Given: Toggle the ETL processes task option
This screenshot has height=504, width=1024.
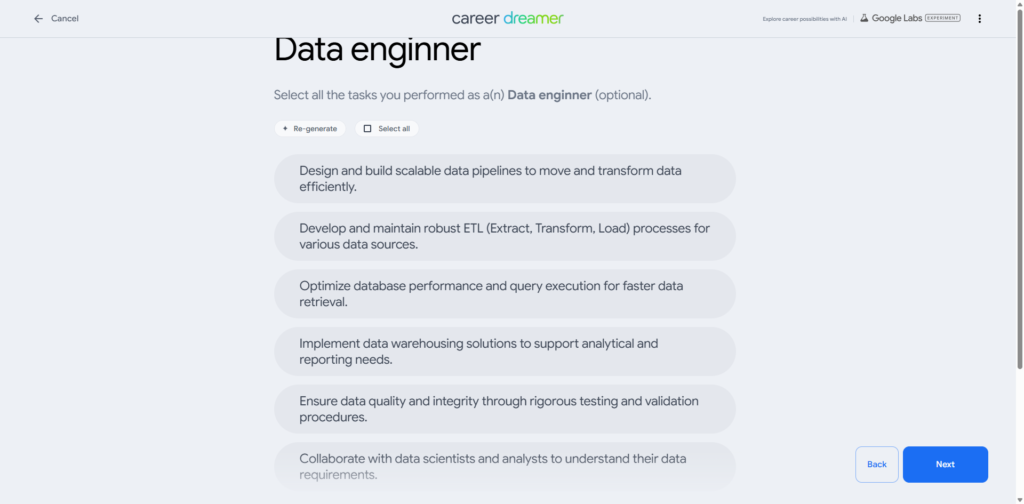Looking at the screenshot, I should (x=504, y=236).
